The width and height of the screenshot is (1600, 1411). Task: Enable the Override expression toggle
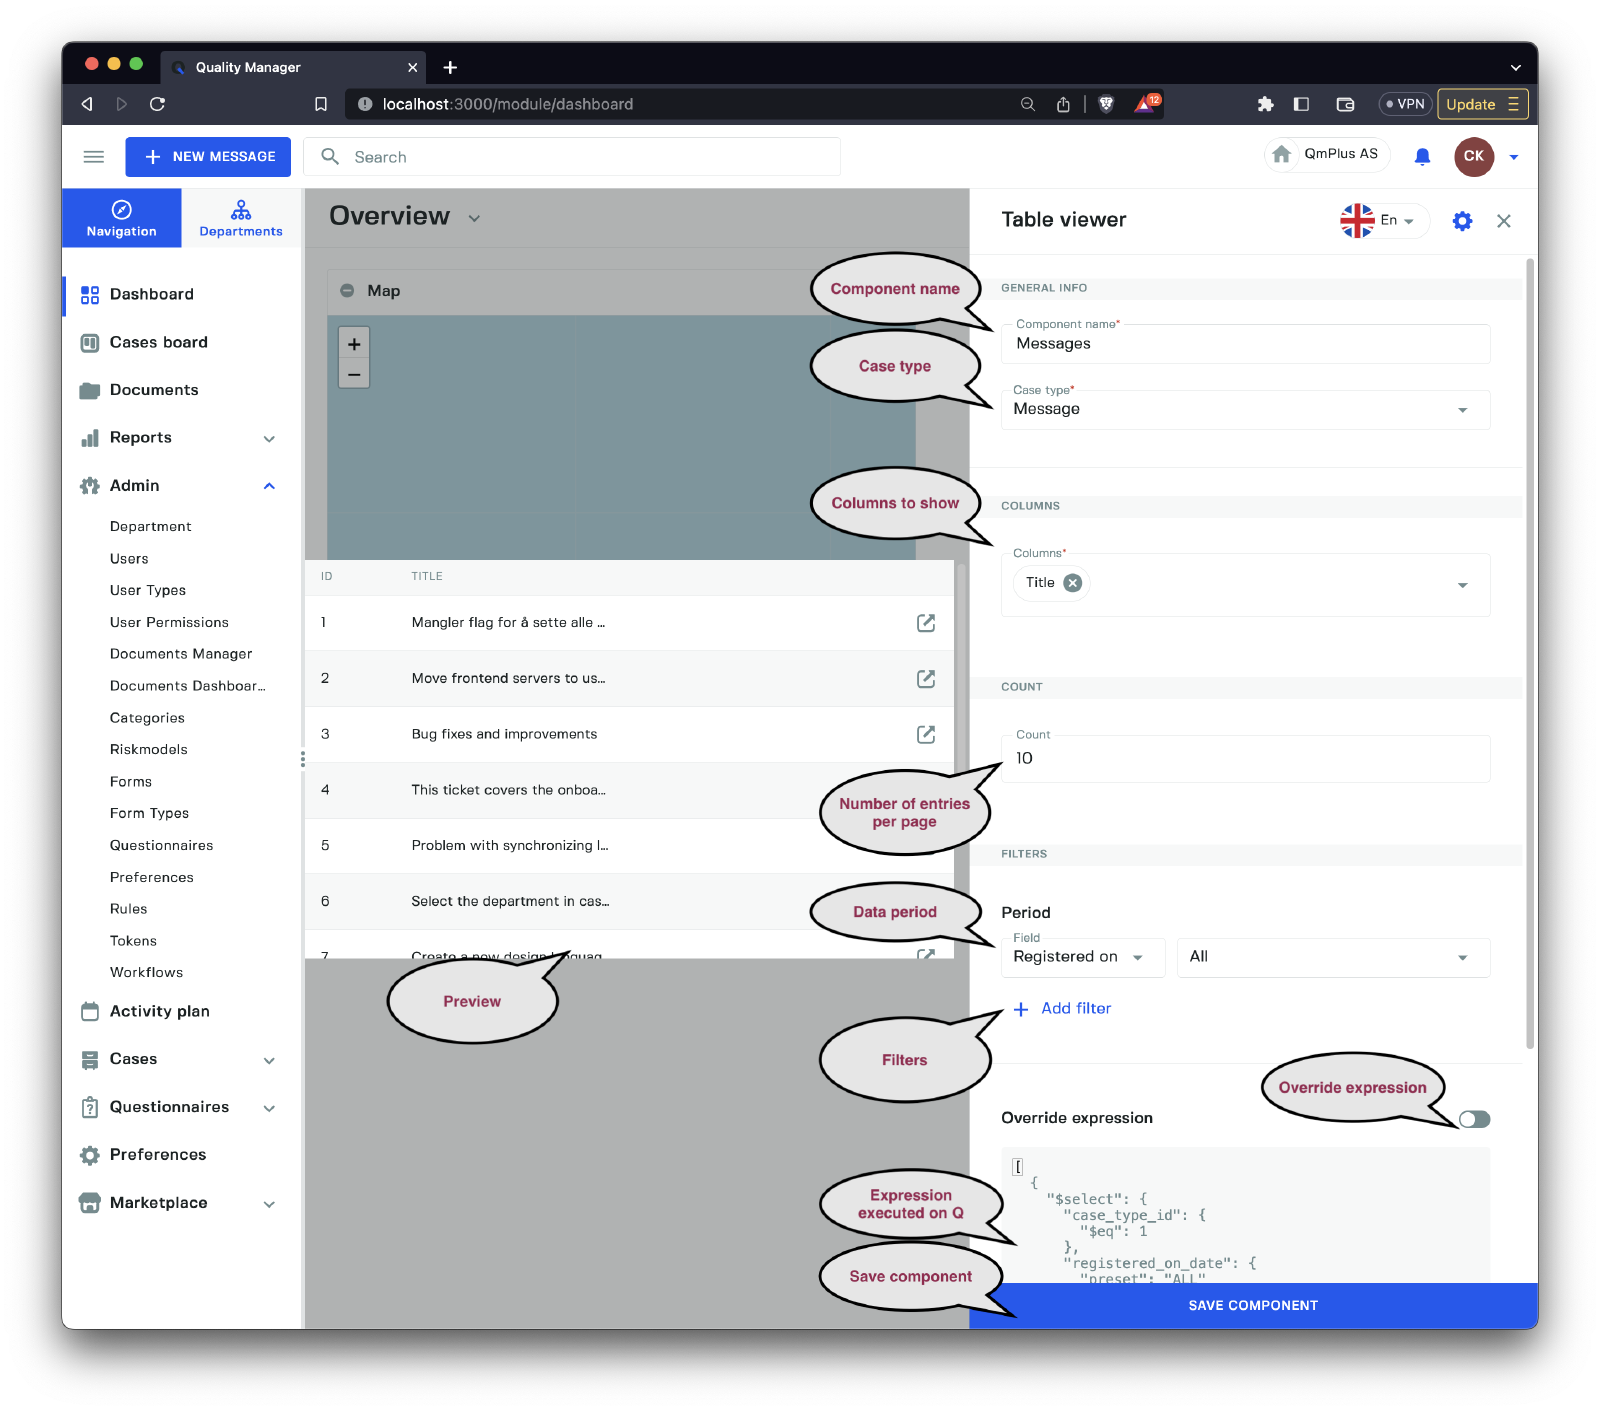[1474, 1119]
